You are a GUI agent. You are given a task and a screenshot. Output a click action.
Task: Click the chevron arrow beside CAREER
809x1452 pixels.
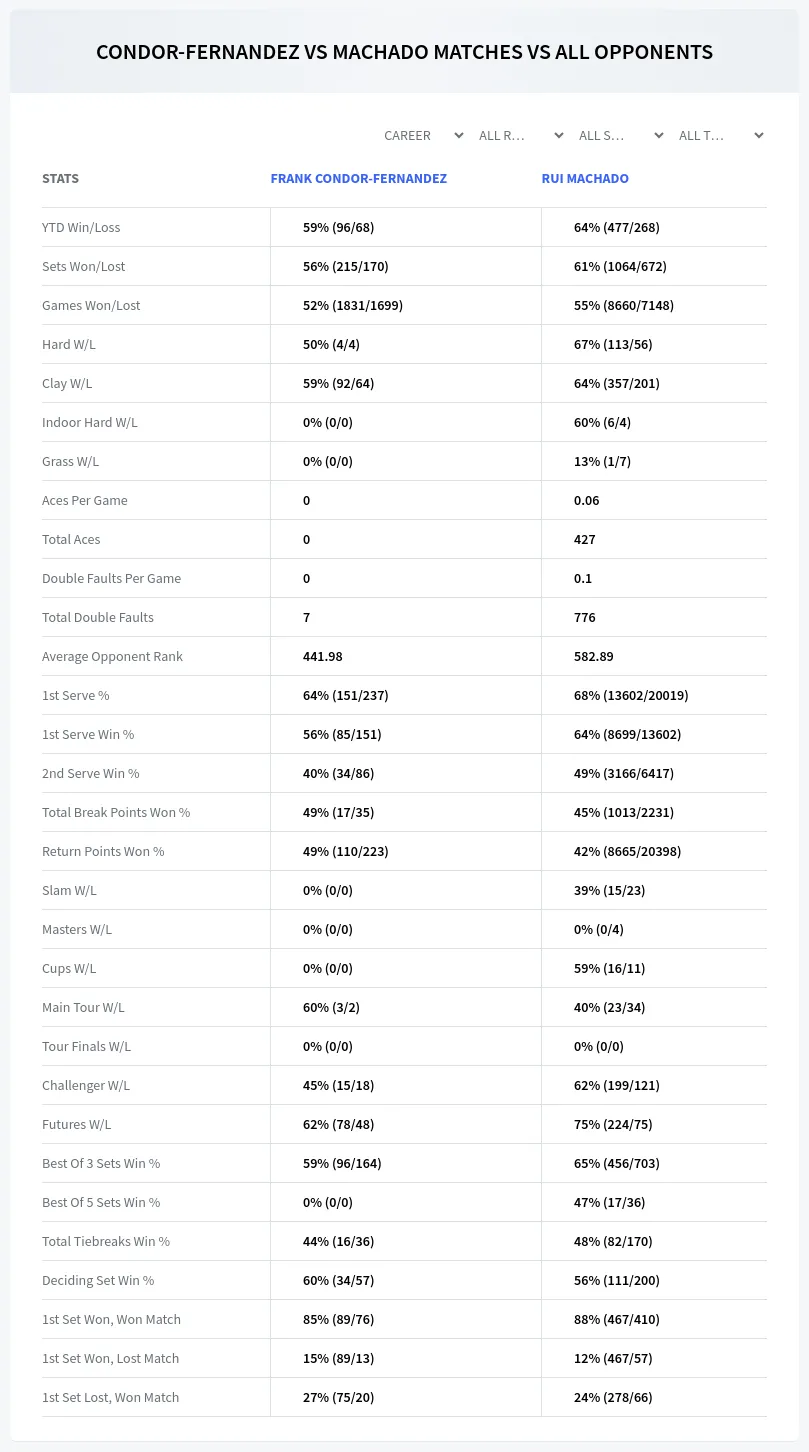coord(458,135)
